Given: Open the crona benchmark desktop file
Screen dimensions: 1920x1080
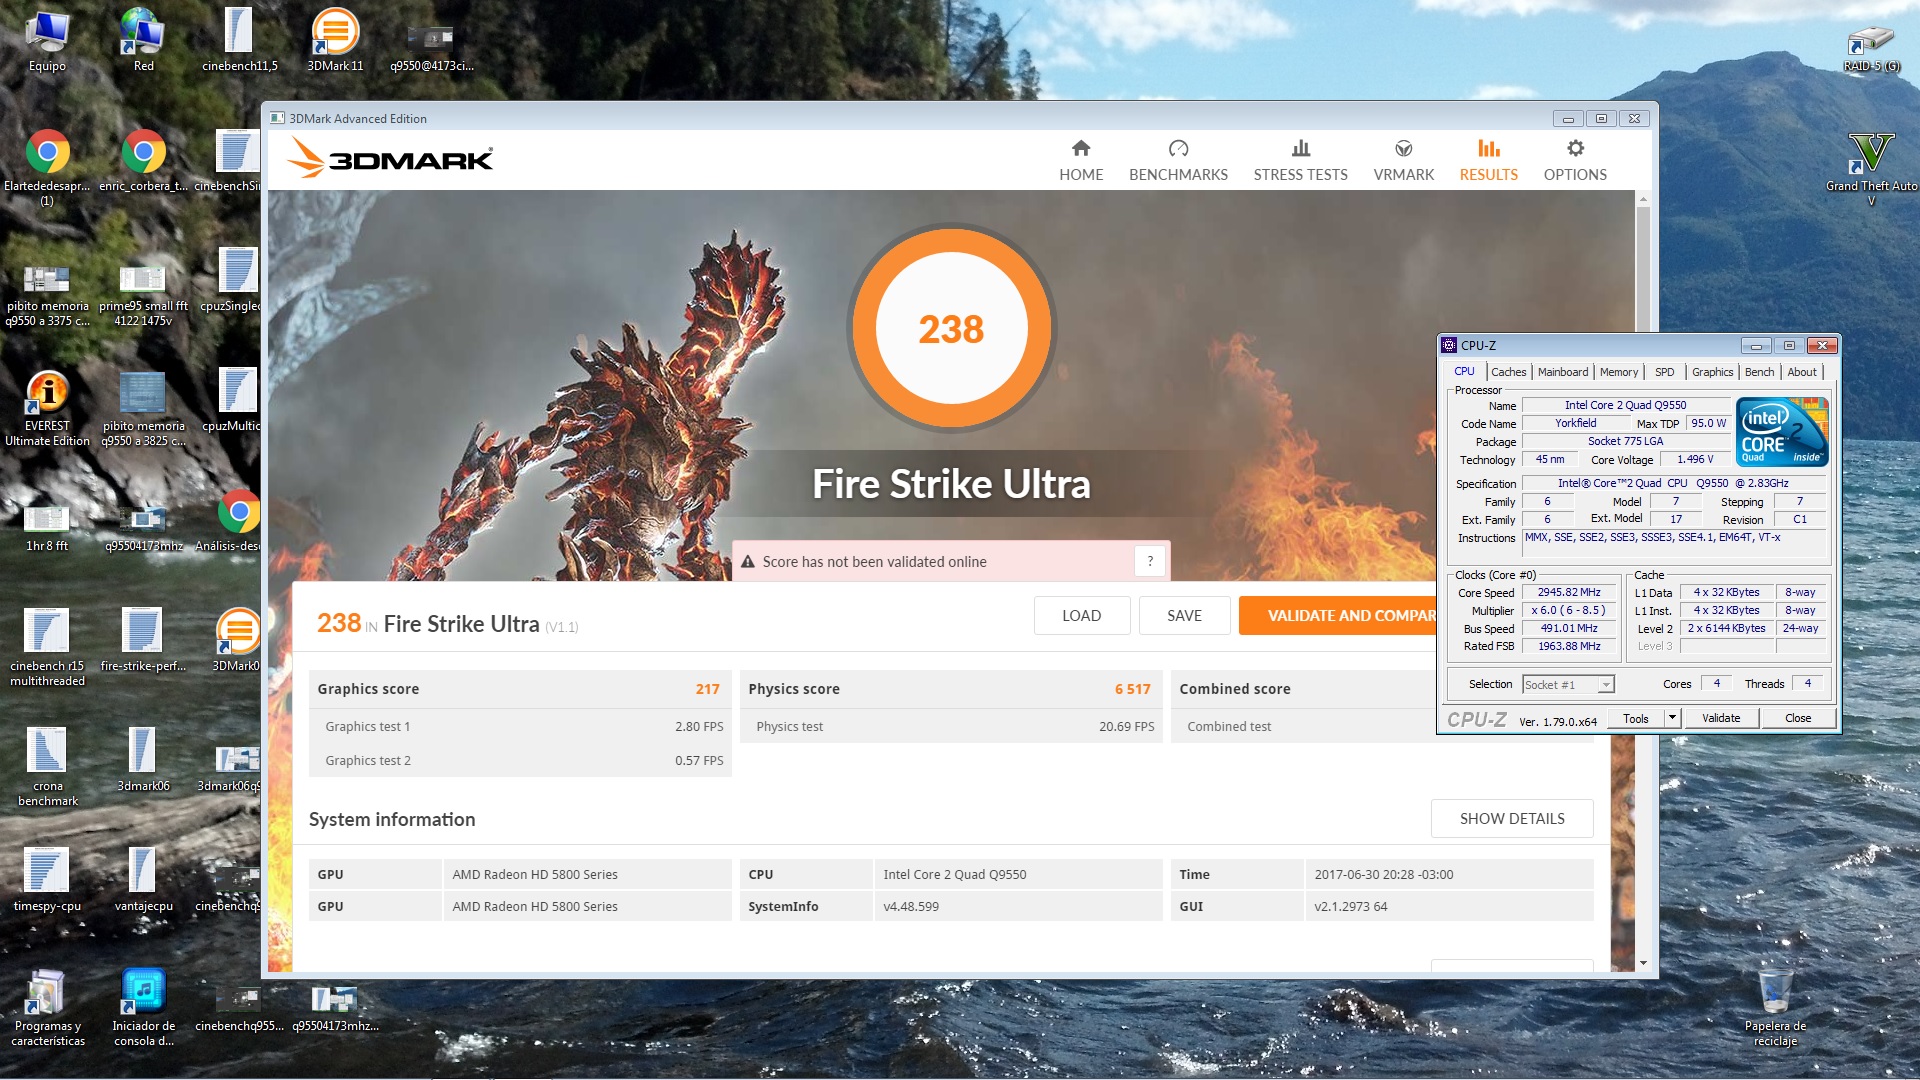Looking at the screenshot, I should pyautogui.click(x=47, y=765).
